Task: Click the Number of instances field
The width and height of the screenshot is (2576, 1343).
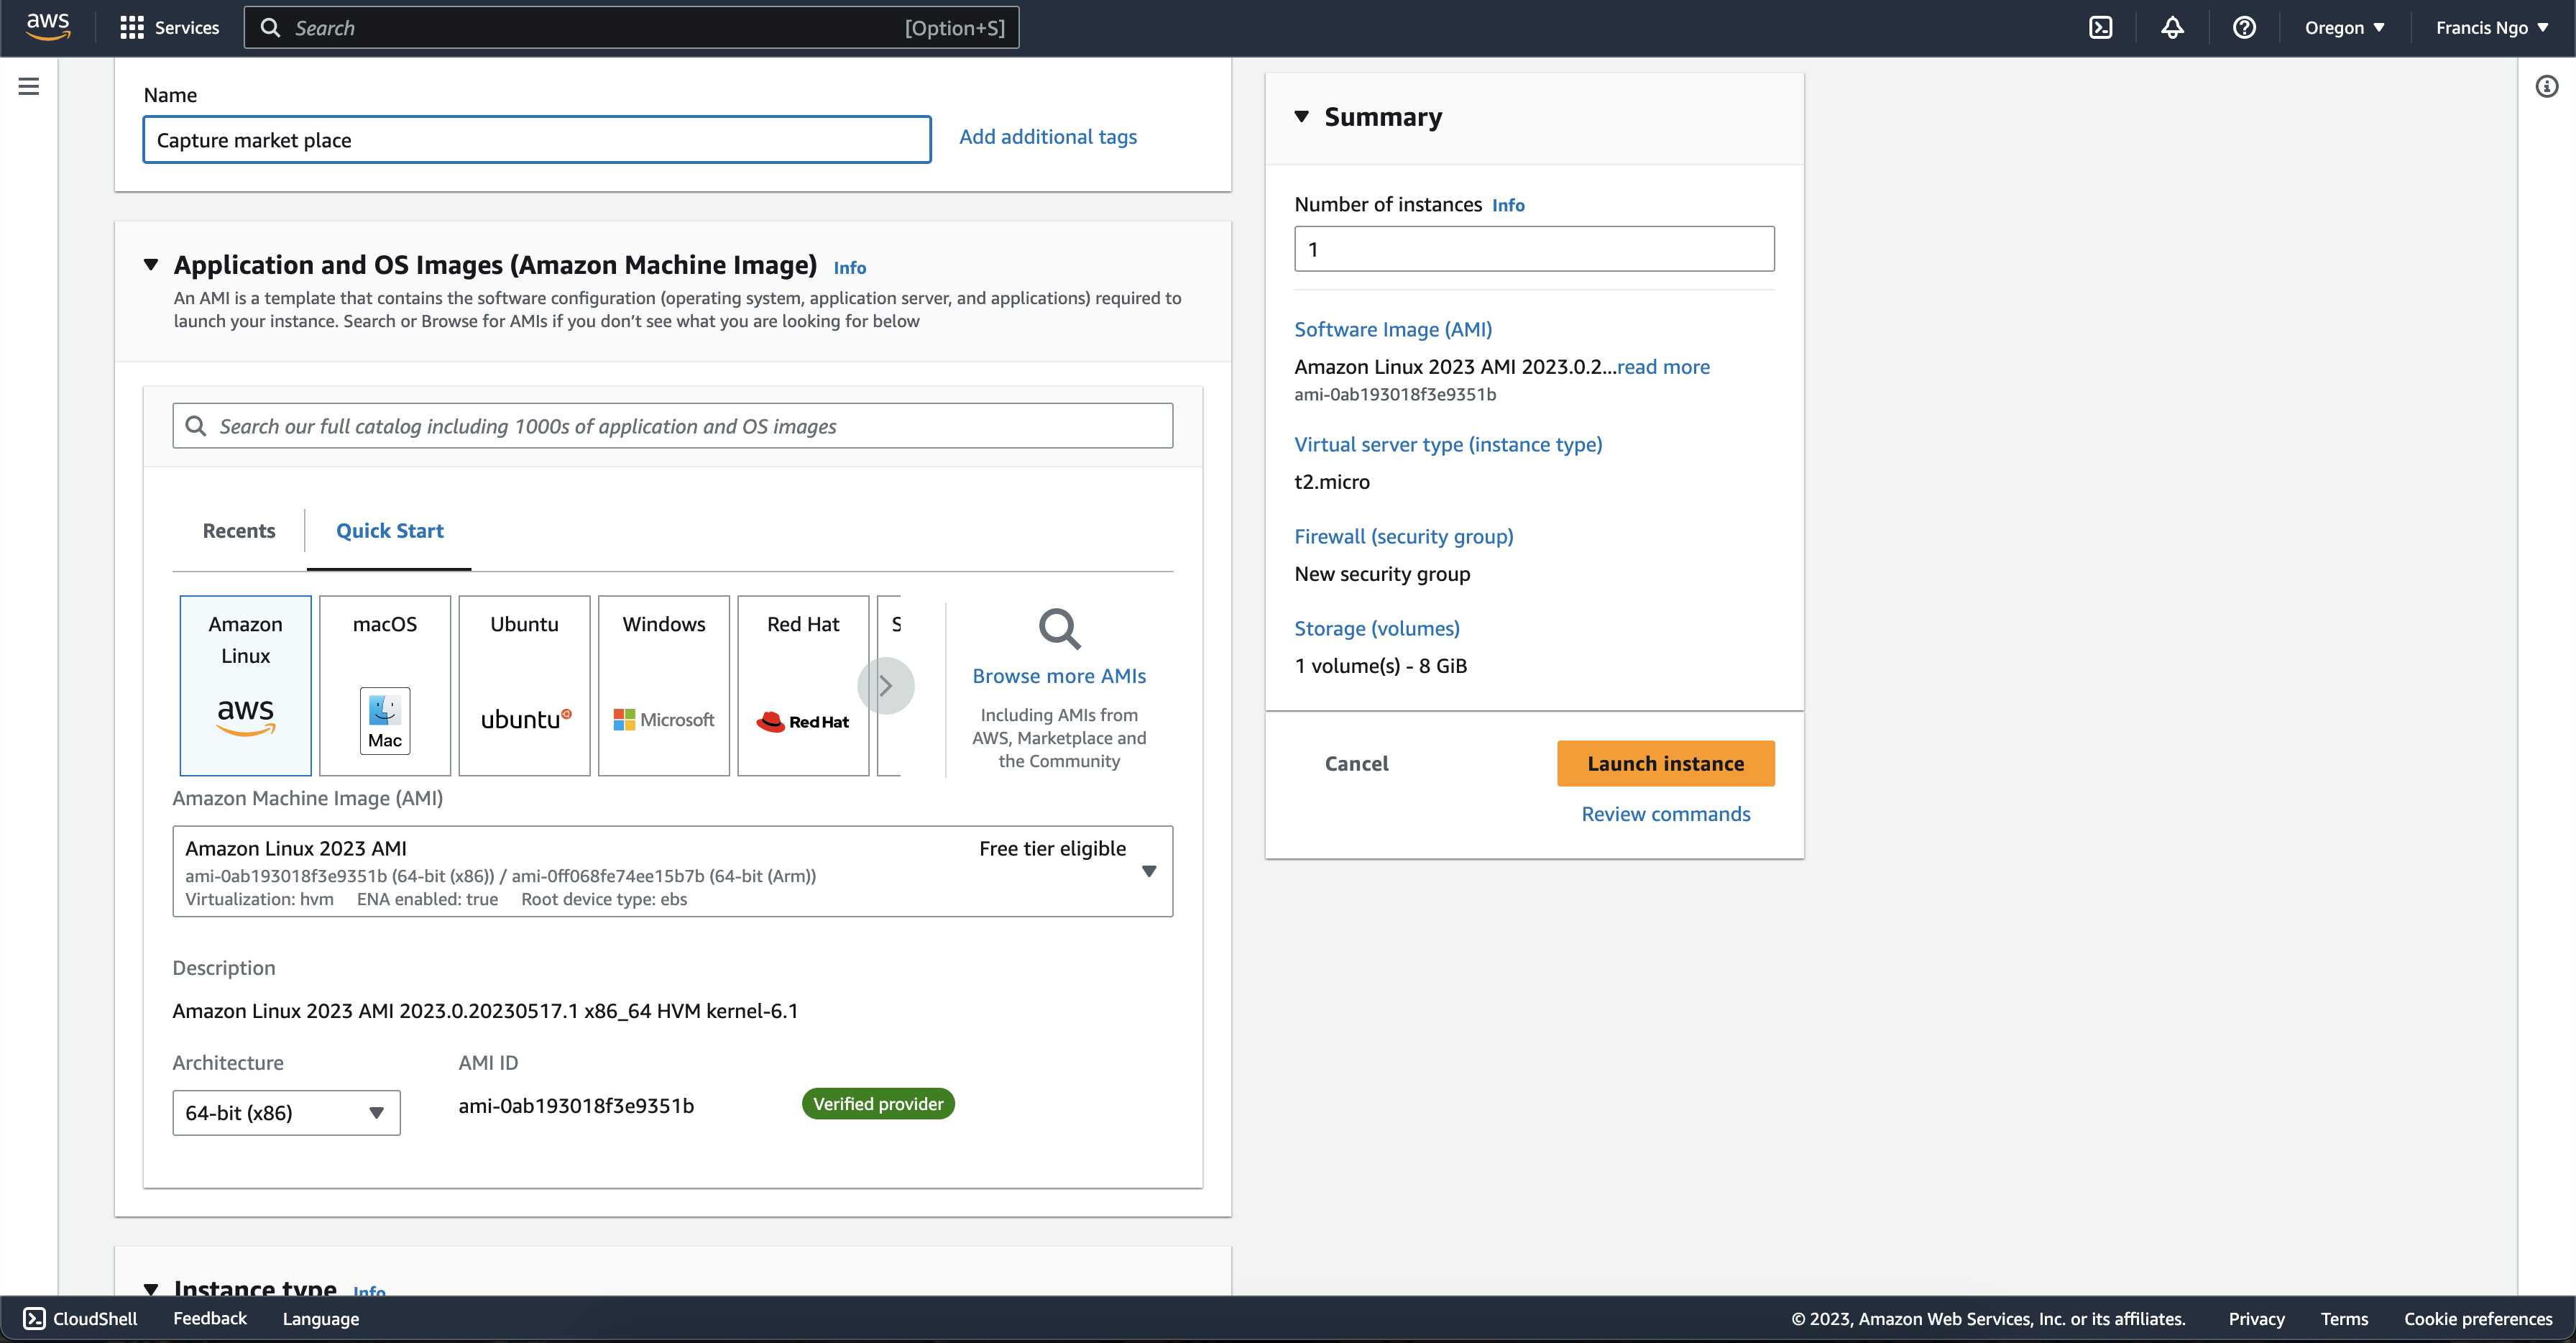Action: point(1534,249)
